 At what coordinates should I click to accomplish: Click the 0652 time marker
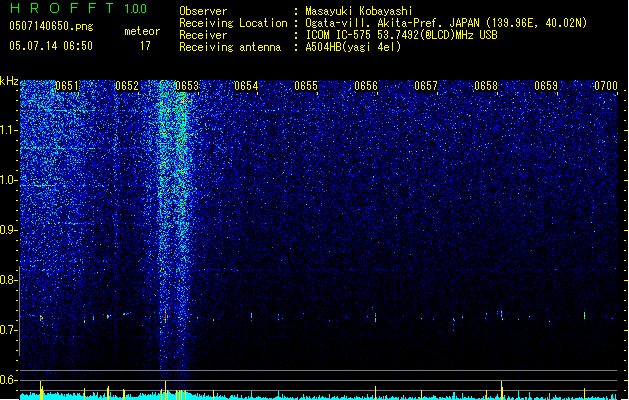127,86
